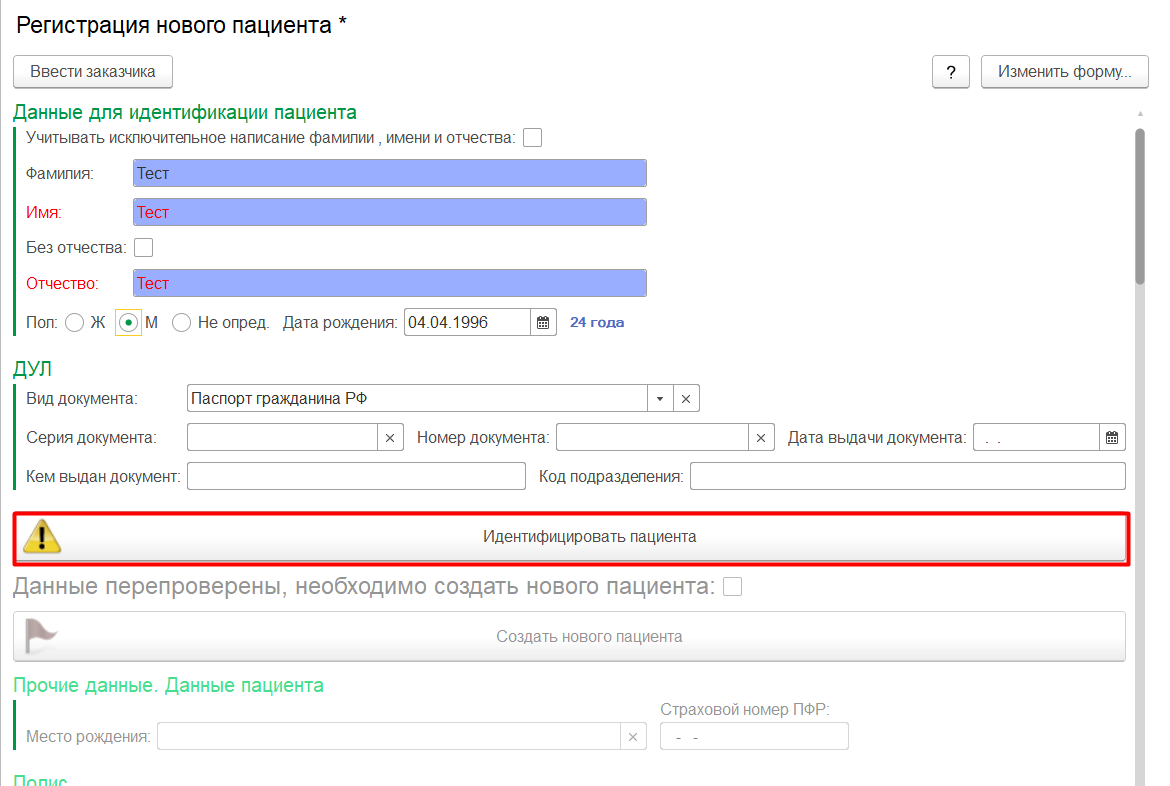Screen dimensions: 1170x786
Task: Tick the 'Без отчества' checkbox
Action: coord(144,247)
